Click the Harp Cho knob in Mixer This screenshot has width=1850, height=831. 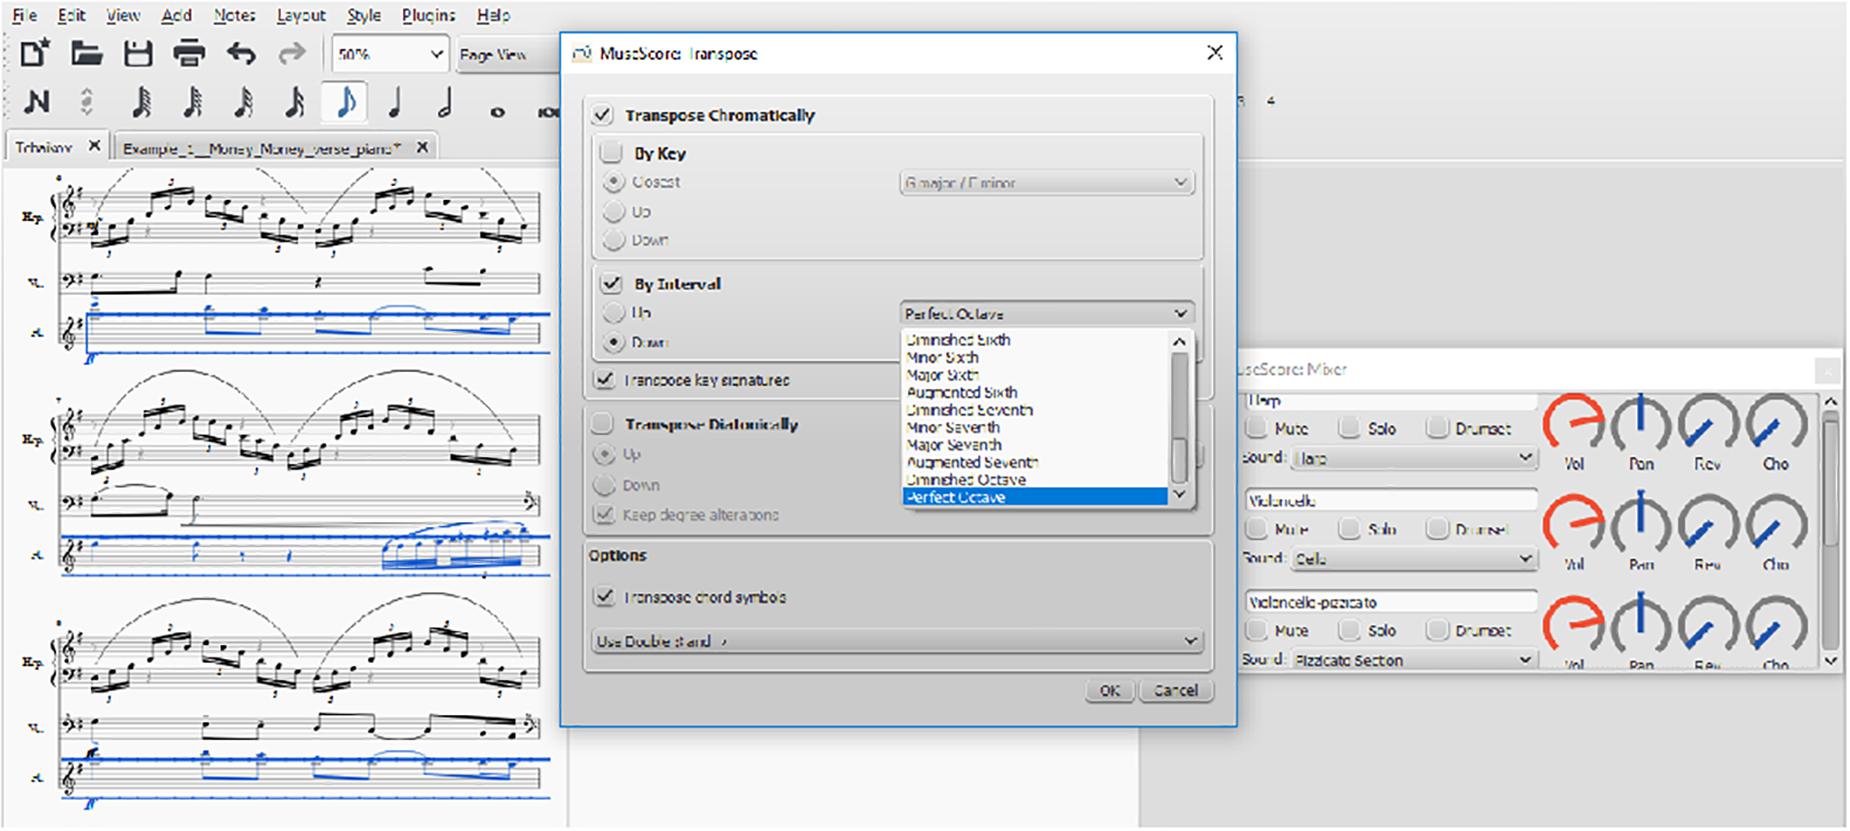click(x=1776, y=424)
